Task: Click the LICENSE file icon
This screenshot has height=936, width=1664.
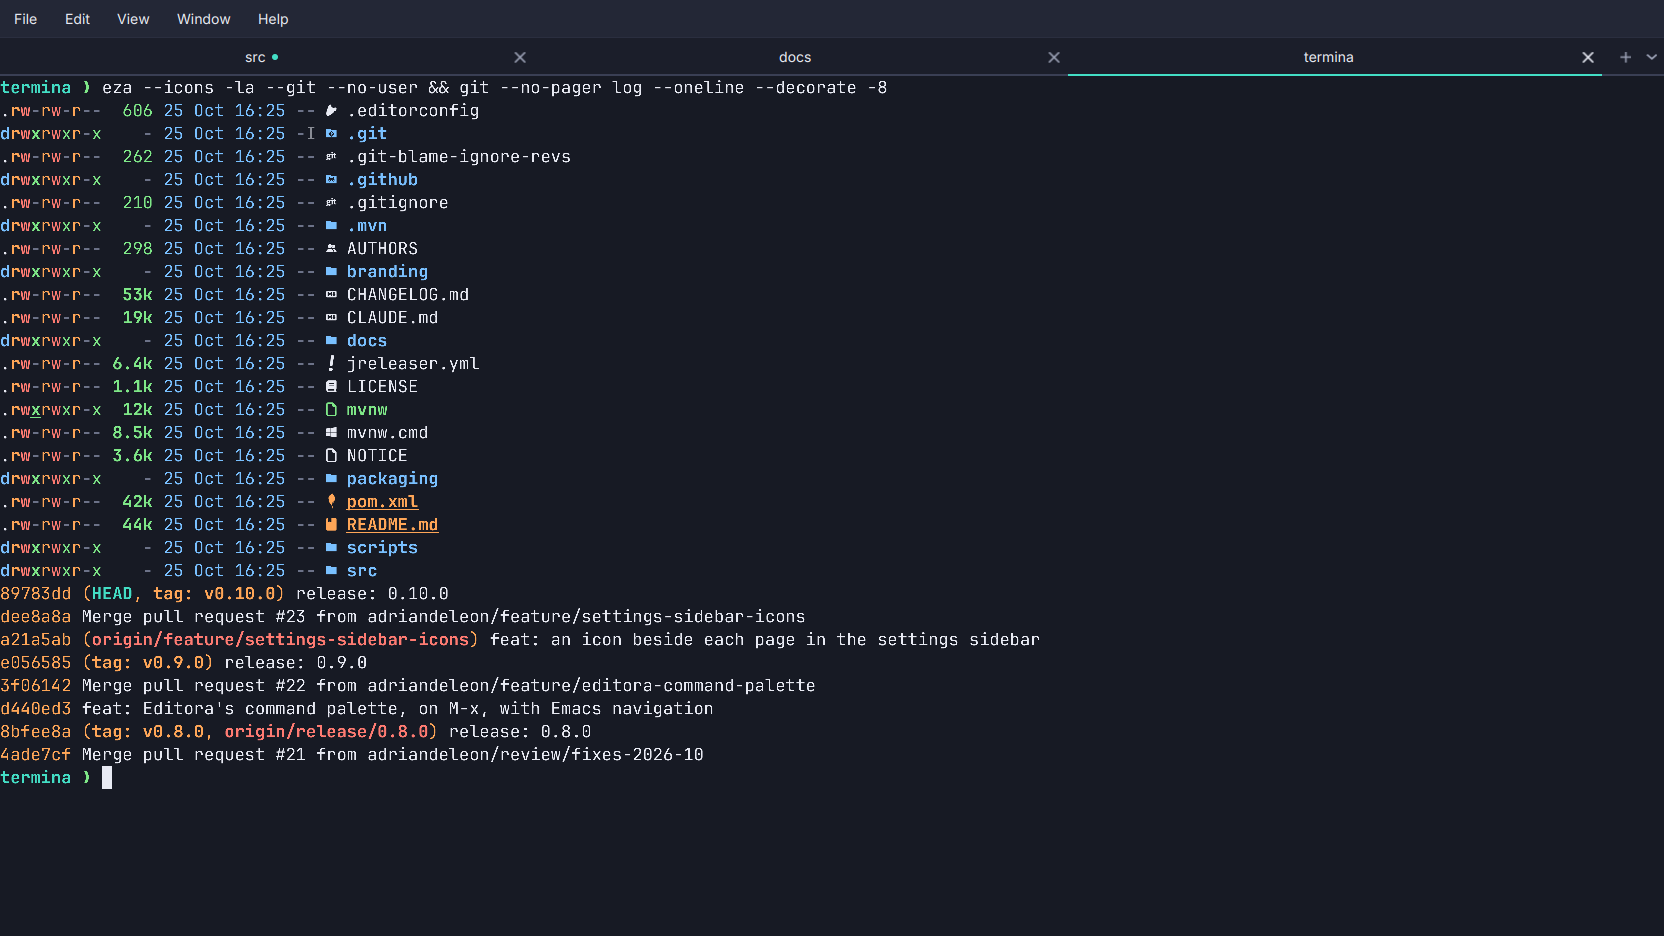Action: (x=331, y=387)
